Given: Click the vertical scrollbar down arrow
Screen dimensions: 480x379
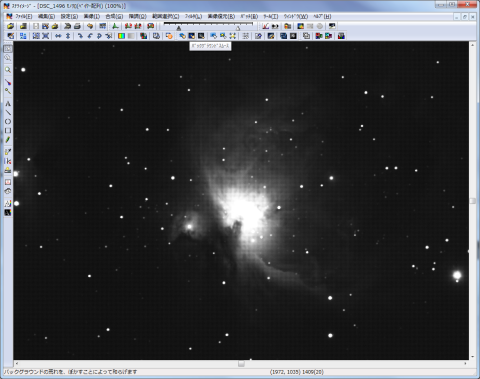Looking at the screenshot, I should (x=473, y=357).
